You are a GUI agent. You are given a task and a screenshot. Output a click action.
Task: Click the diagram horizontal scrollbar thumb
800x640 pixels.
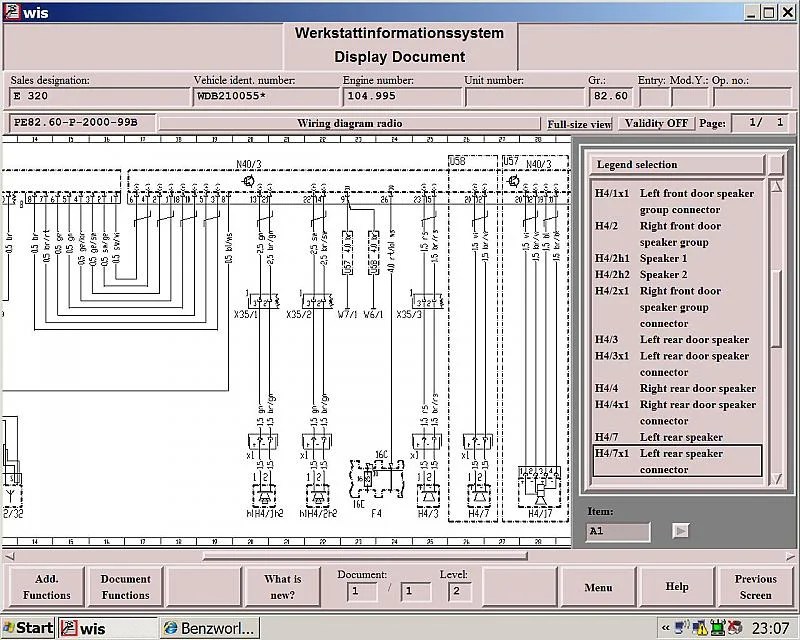[365, 556]
